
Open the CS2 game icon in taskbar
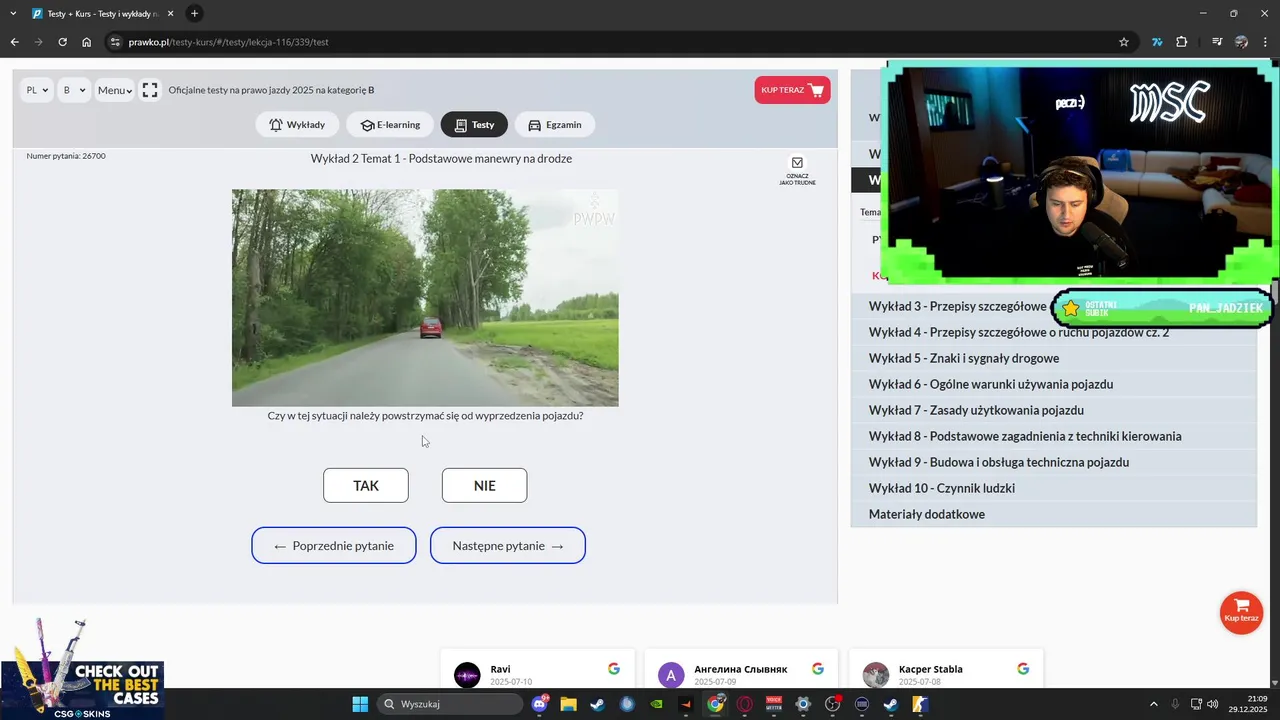click(x=920, y=704)
